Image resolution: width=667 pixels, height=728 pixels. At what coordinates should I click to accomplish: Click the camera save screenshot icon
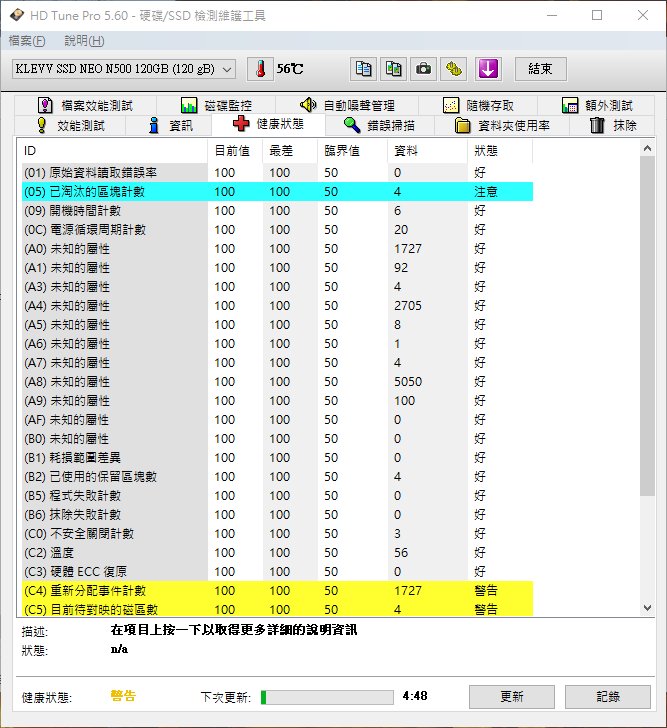(423, 69)
